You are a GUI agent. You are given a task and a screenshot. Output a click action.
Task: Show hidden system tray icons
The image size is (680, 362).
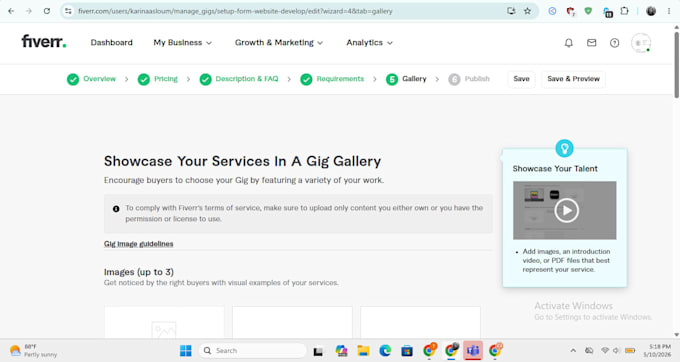click(573, 350)
